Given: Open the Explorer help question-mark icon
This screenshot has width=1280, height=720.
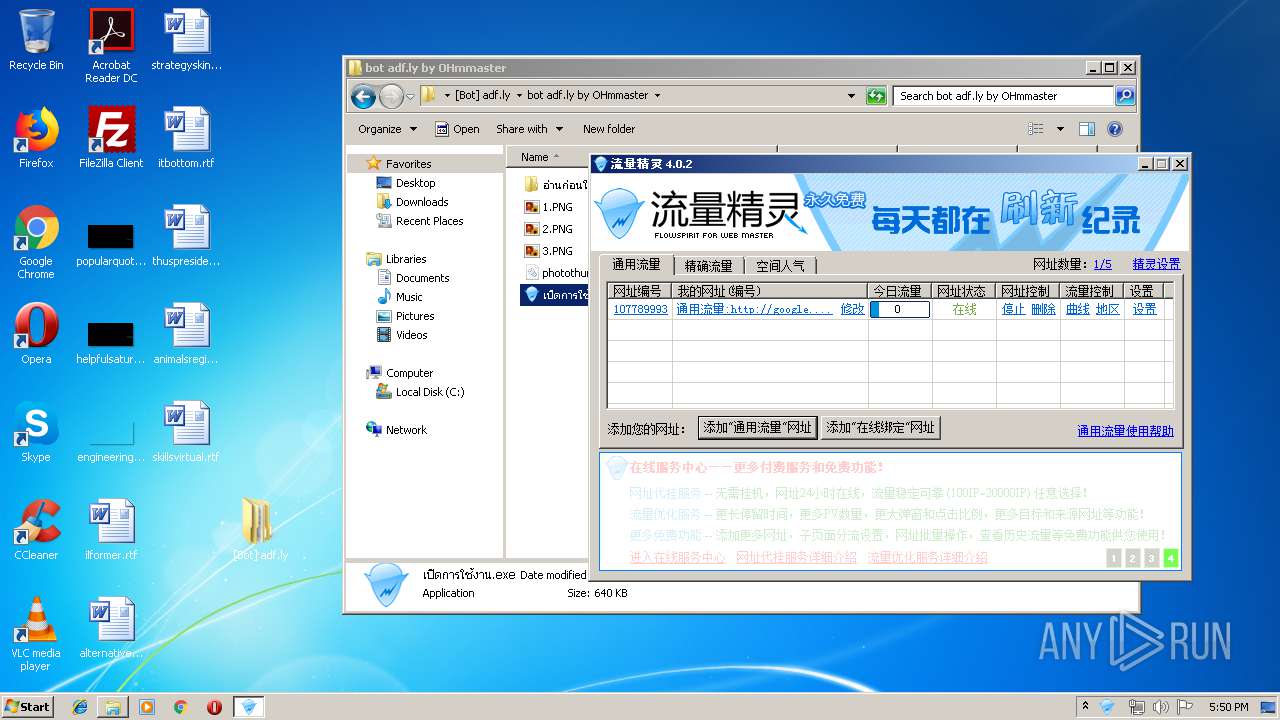Looking at the screenshot, I should click(1115, 129).
